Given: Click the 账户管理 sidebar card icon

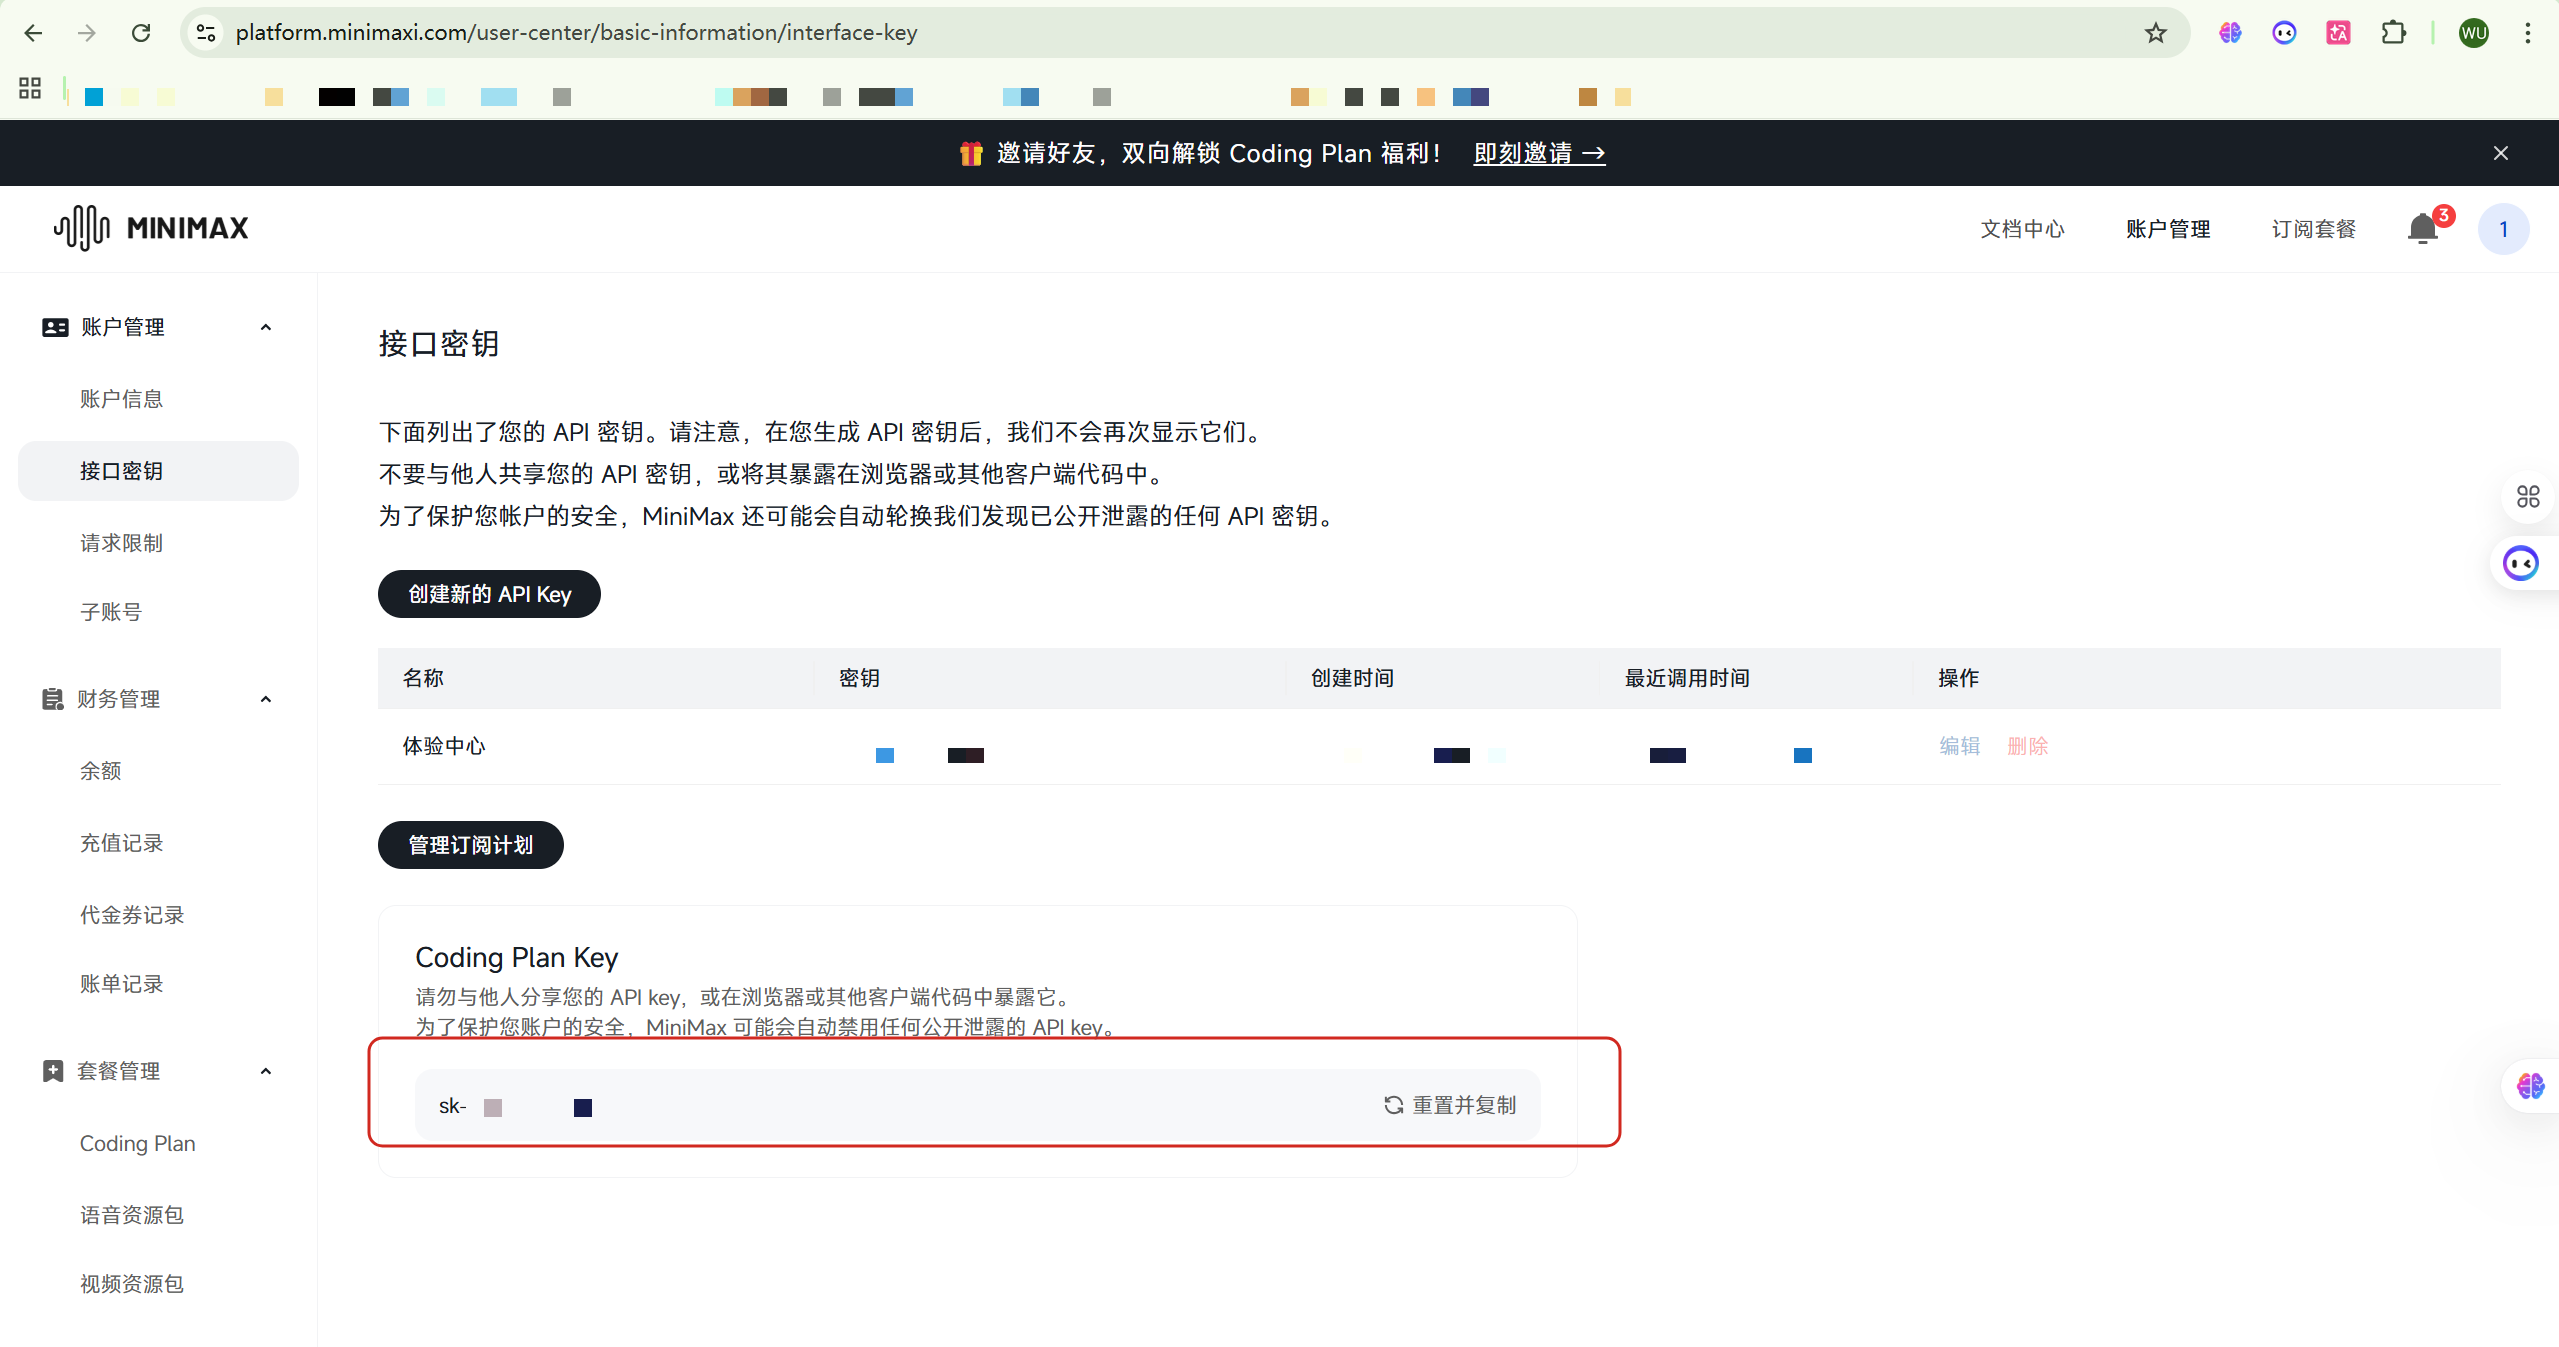Looking at the screenshot, I should point(55,327).
